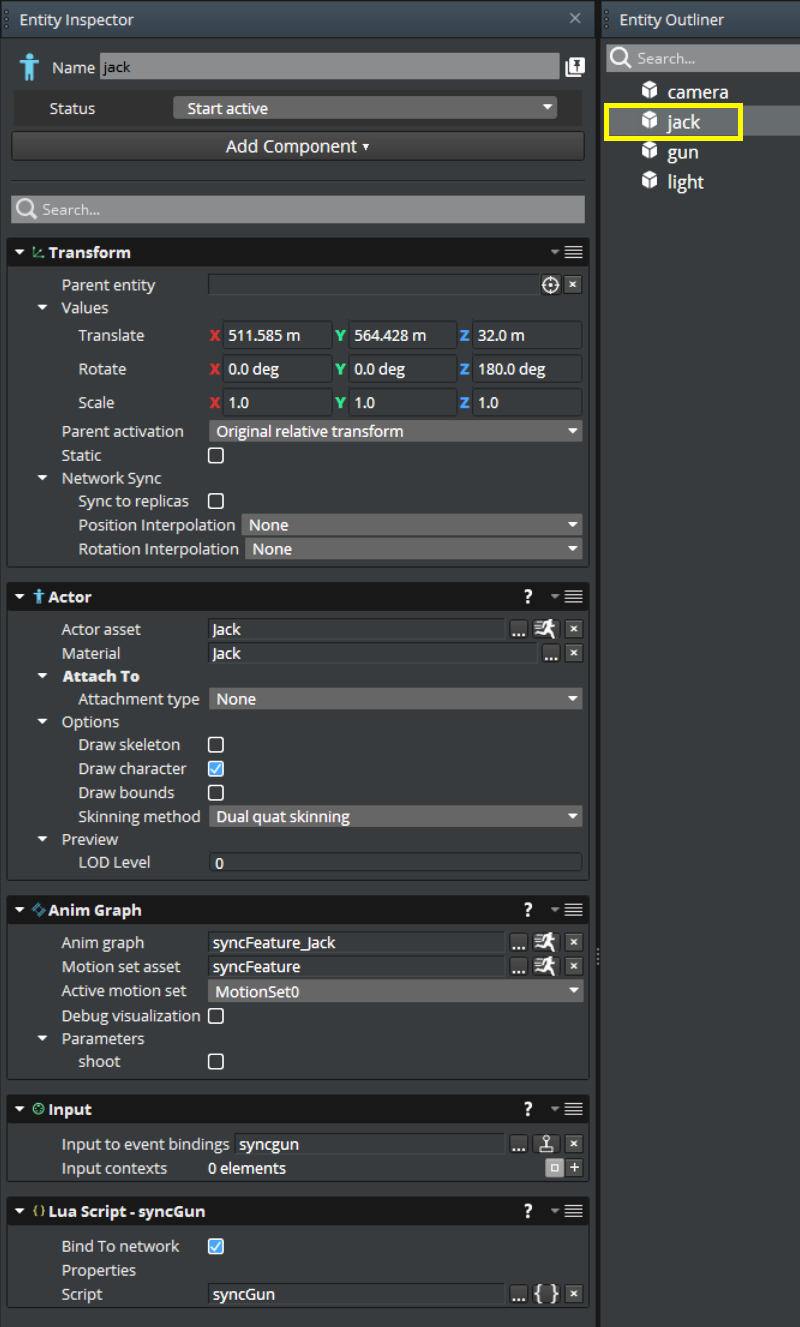Click the Lua Script curly braces editor icon
The width and height of the screenshot is (800, 1327).
coord(546,1294)
